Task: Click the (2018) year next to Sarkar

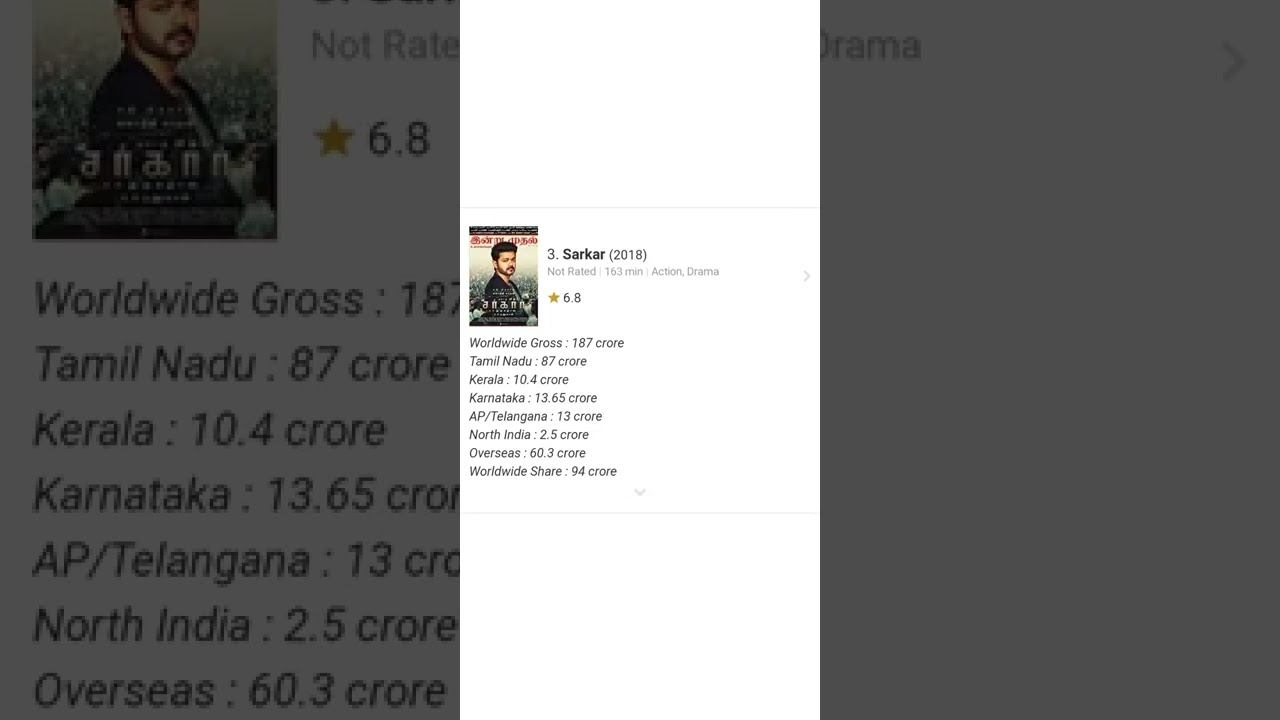Action: click(x=628, y=254)
